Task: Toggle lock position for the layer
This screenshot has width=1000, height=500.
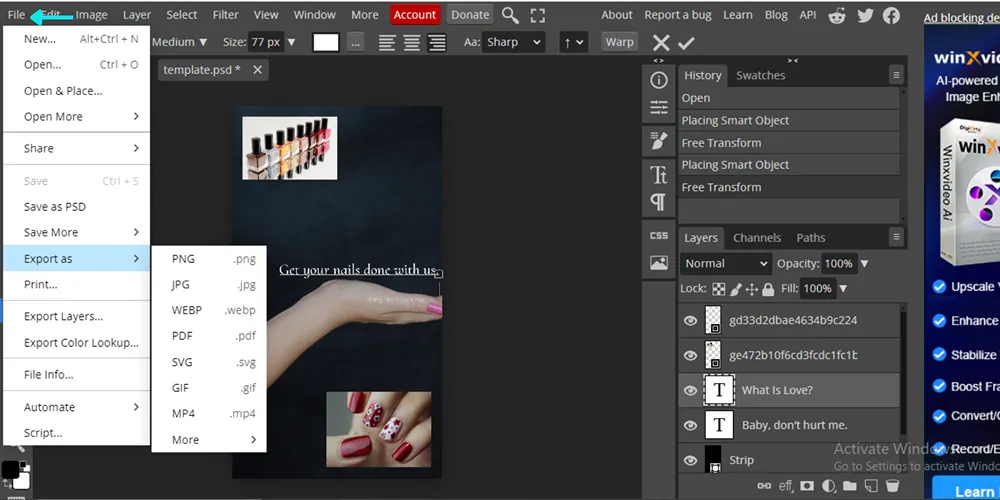Action: (x=751, y=289)
